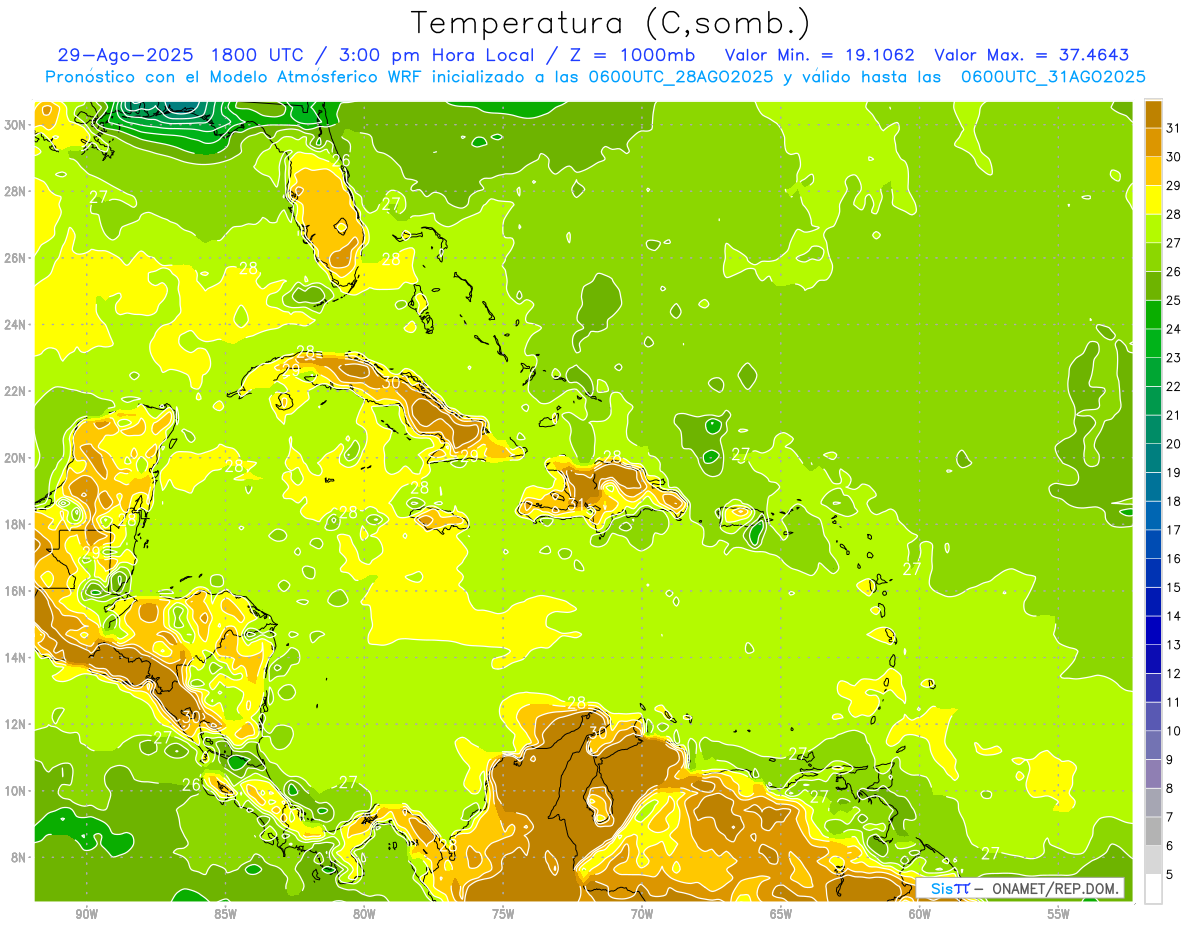Click the "16N" latitude axis label
This screenshot has width=1200, height=927.
(x=16, y=591)
